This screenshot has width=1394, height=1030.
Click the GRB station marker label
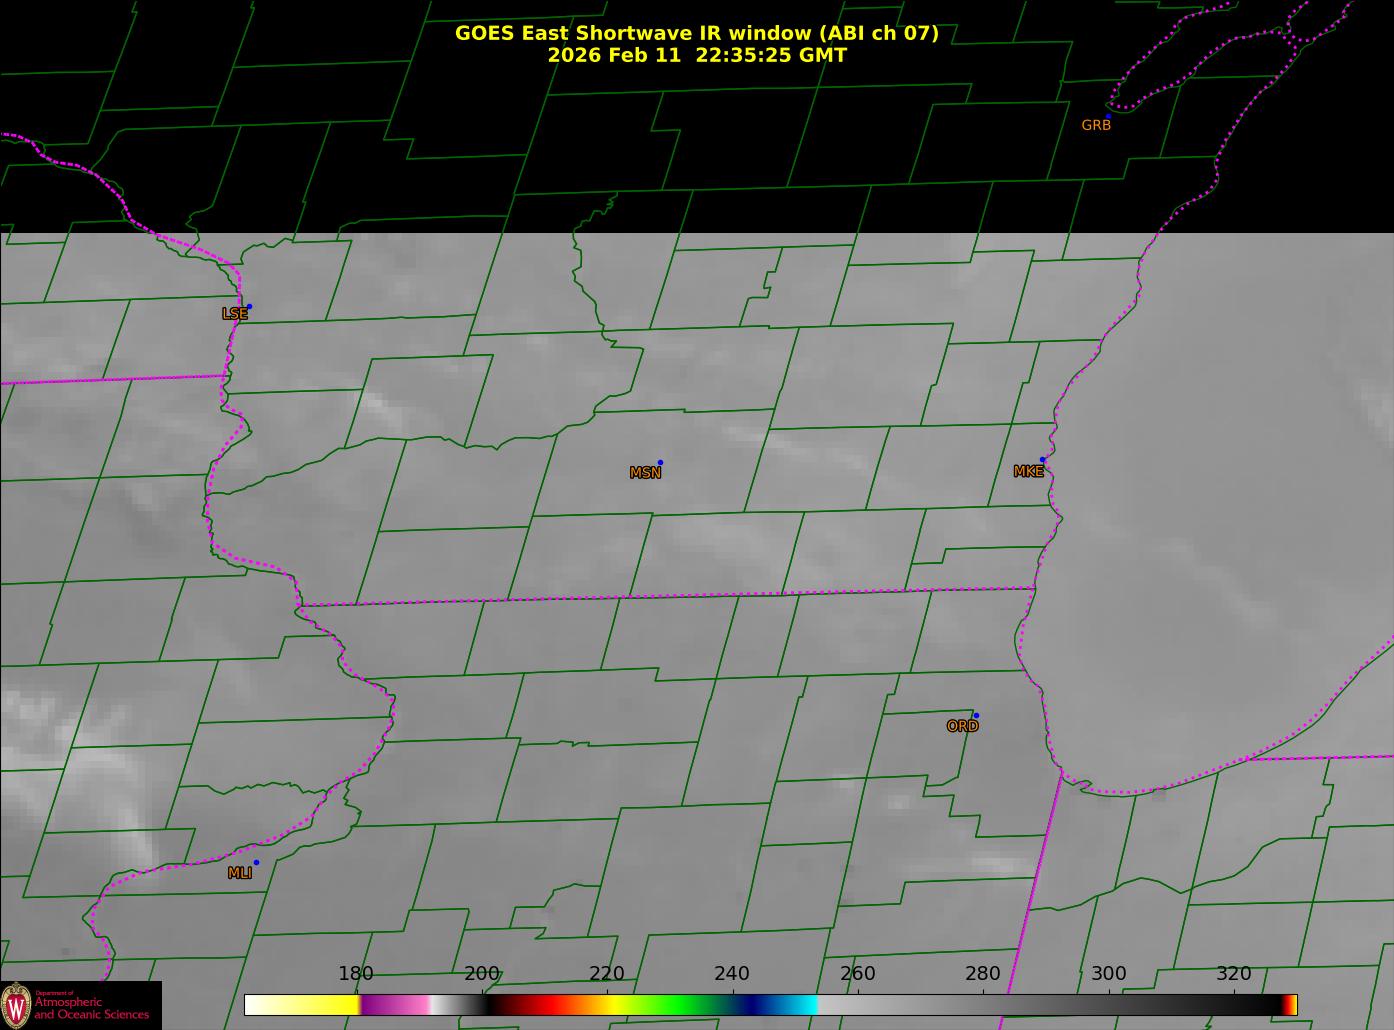[1096, 125]
